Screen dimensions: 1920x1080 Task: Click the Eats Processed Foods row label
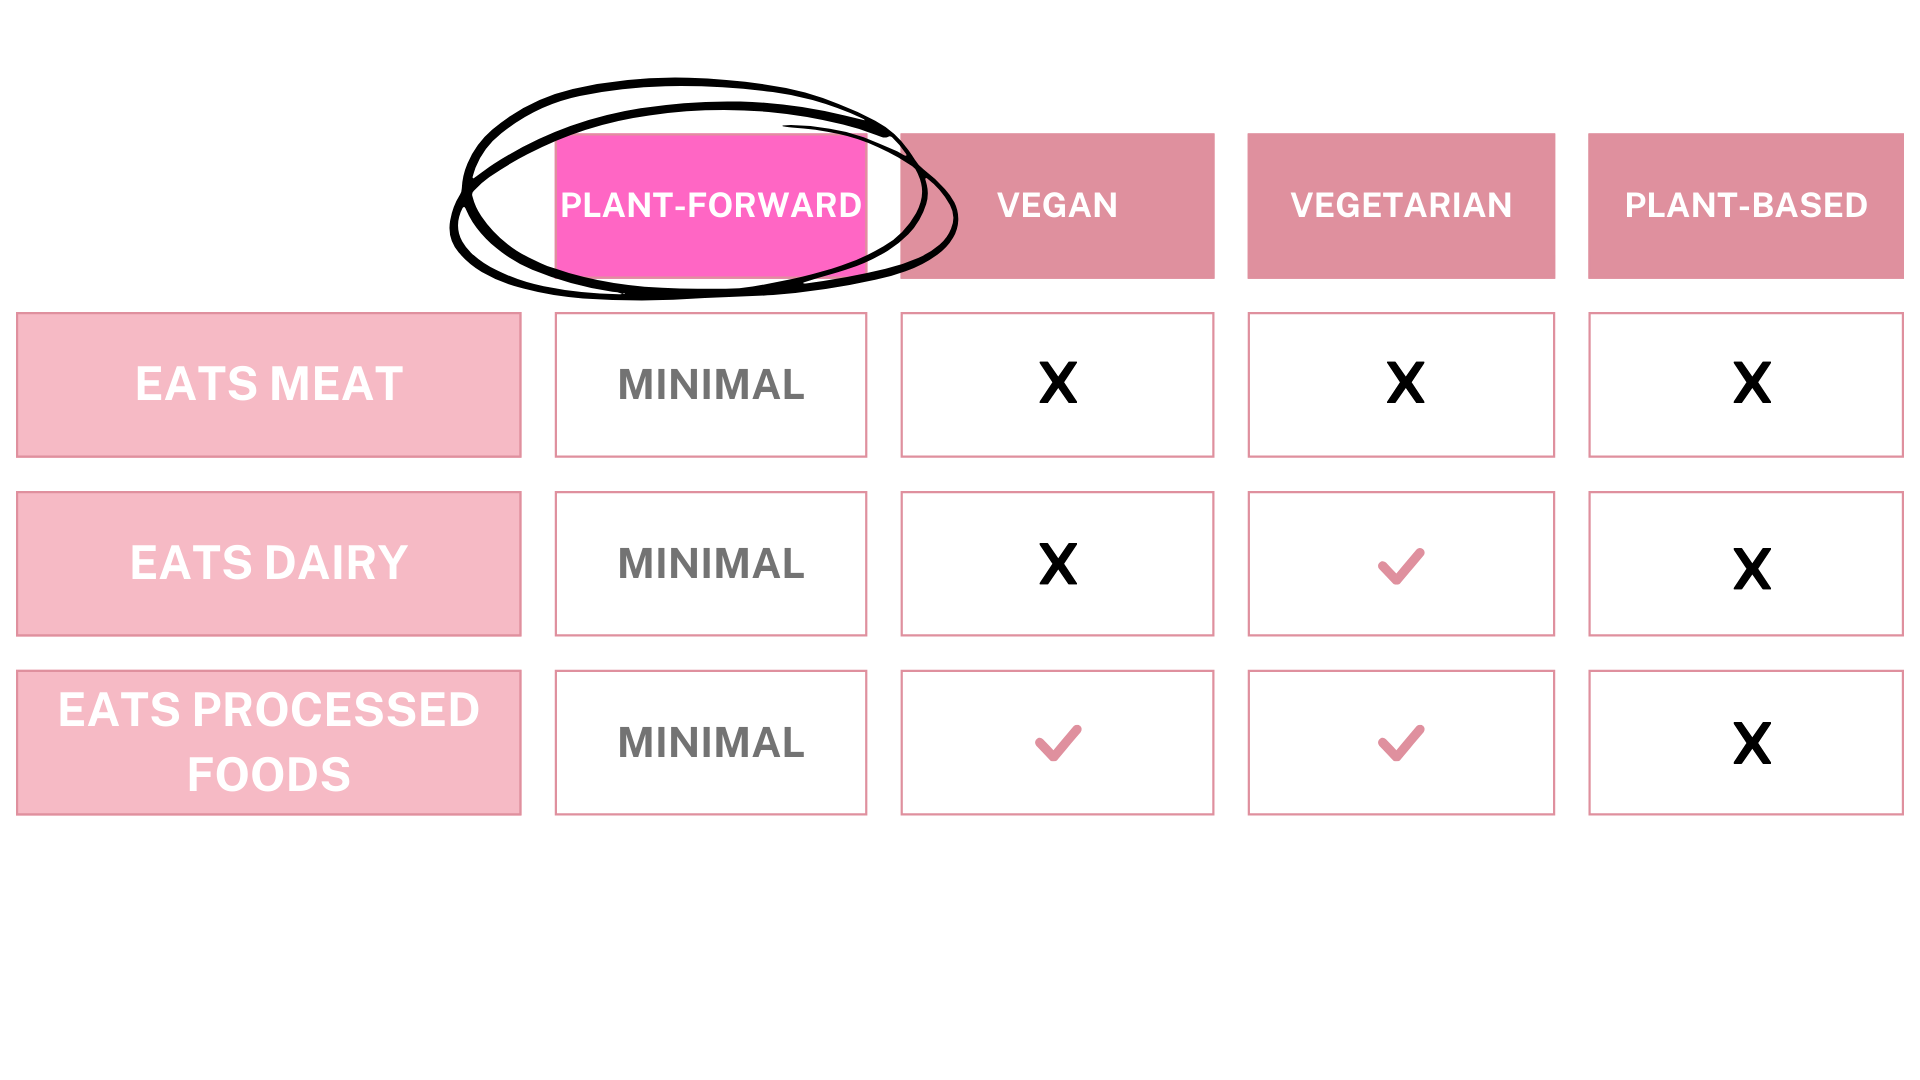pyautogui.click(x=269, y=742)
